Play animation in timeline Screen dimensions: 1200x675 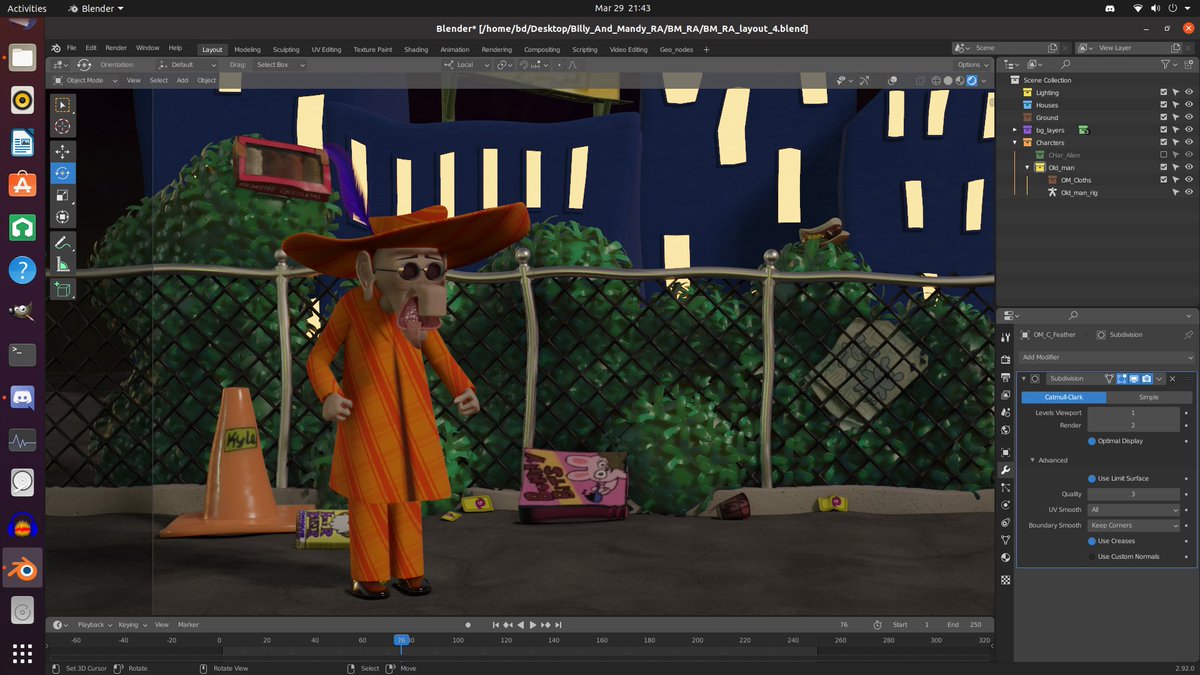click(x=533, y=625)
